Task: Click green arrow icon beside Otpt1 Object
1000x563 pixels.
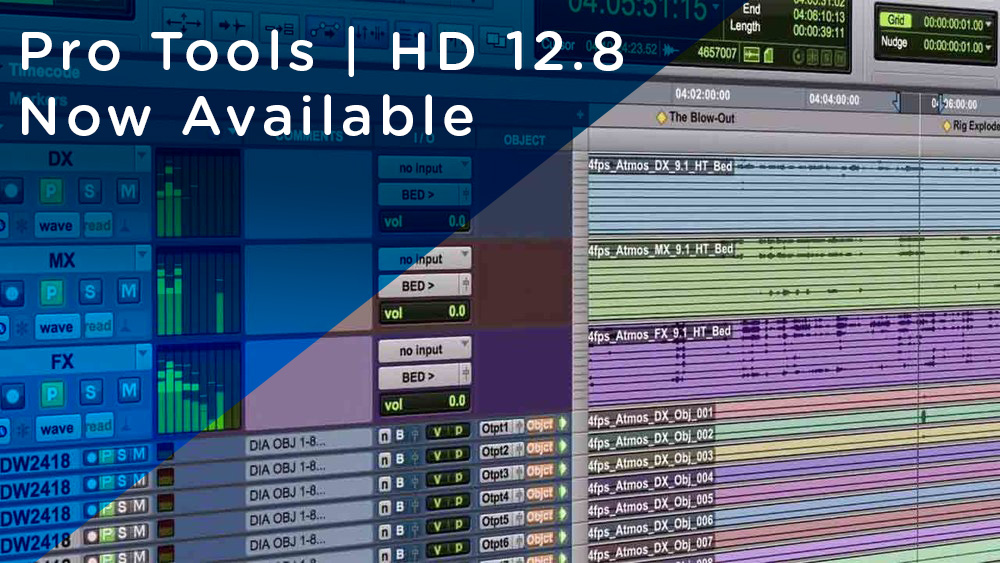Action: [x=562, y=423]
